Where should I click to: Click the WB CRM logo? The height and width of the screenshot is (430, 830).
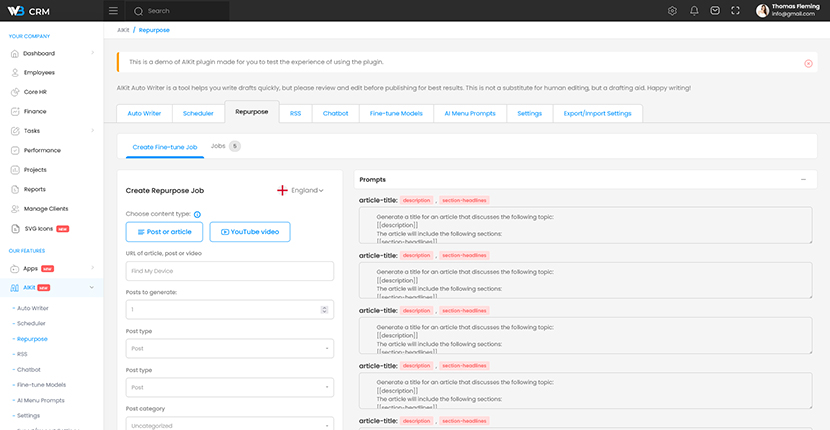pyautogui.click(x=29, y=11)
